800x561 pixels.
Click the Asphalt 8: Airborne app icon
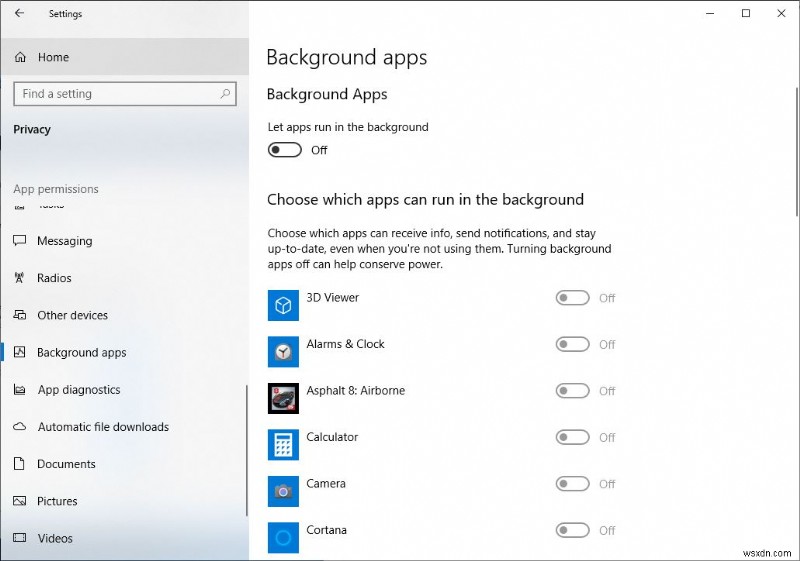pyautogui.click(x=283, y=398)
